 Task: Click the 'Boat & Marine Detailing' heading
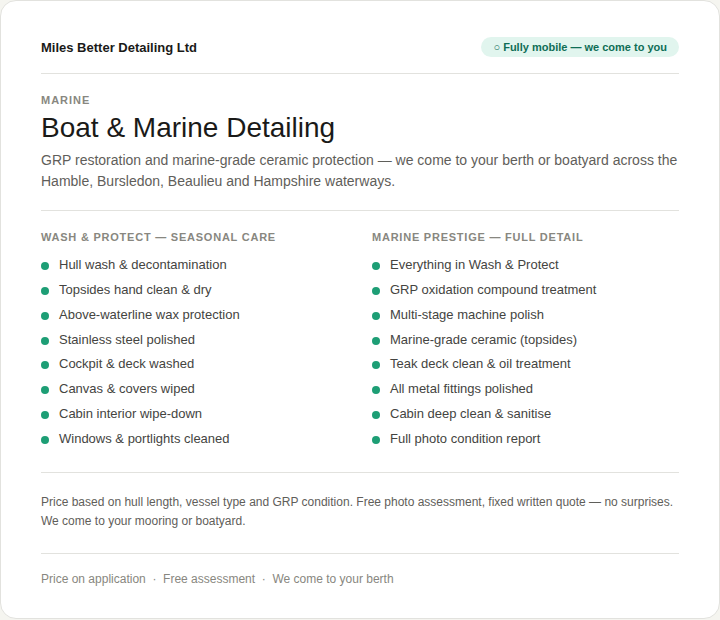(x=188, y=127)
